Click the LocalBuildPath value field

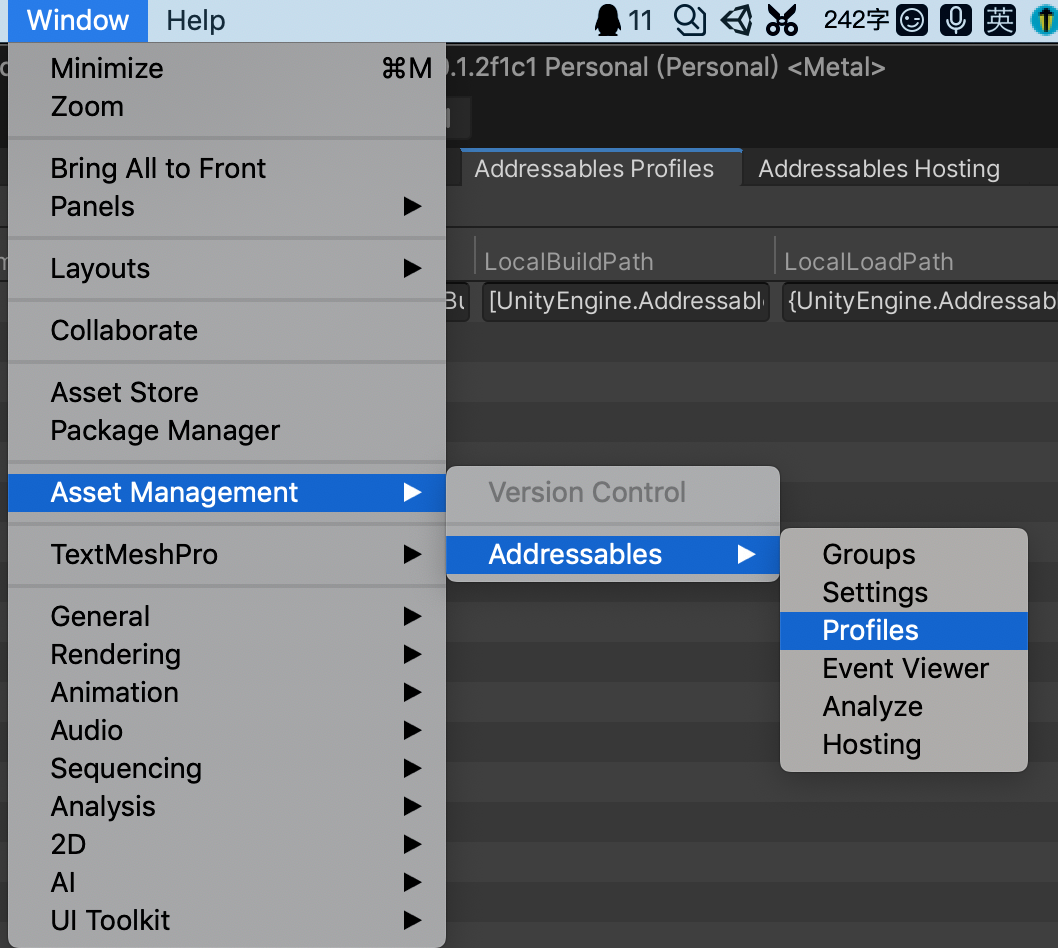click(625, 300)
